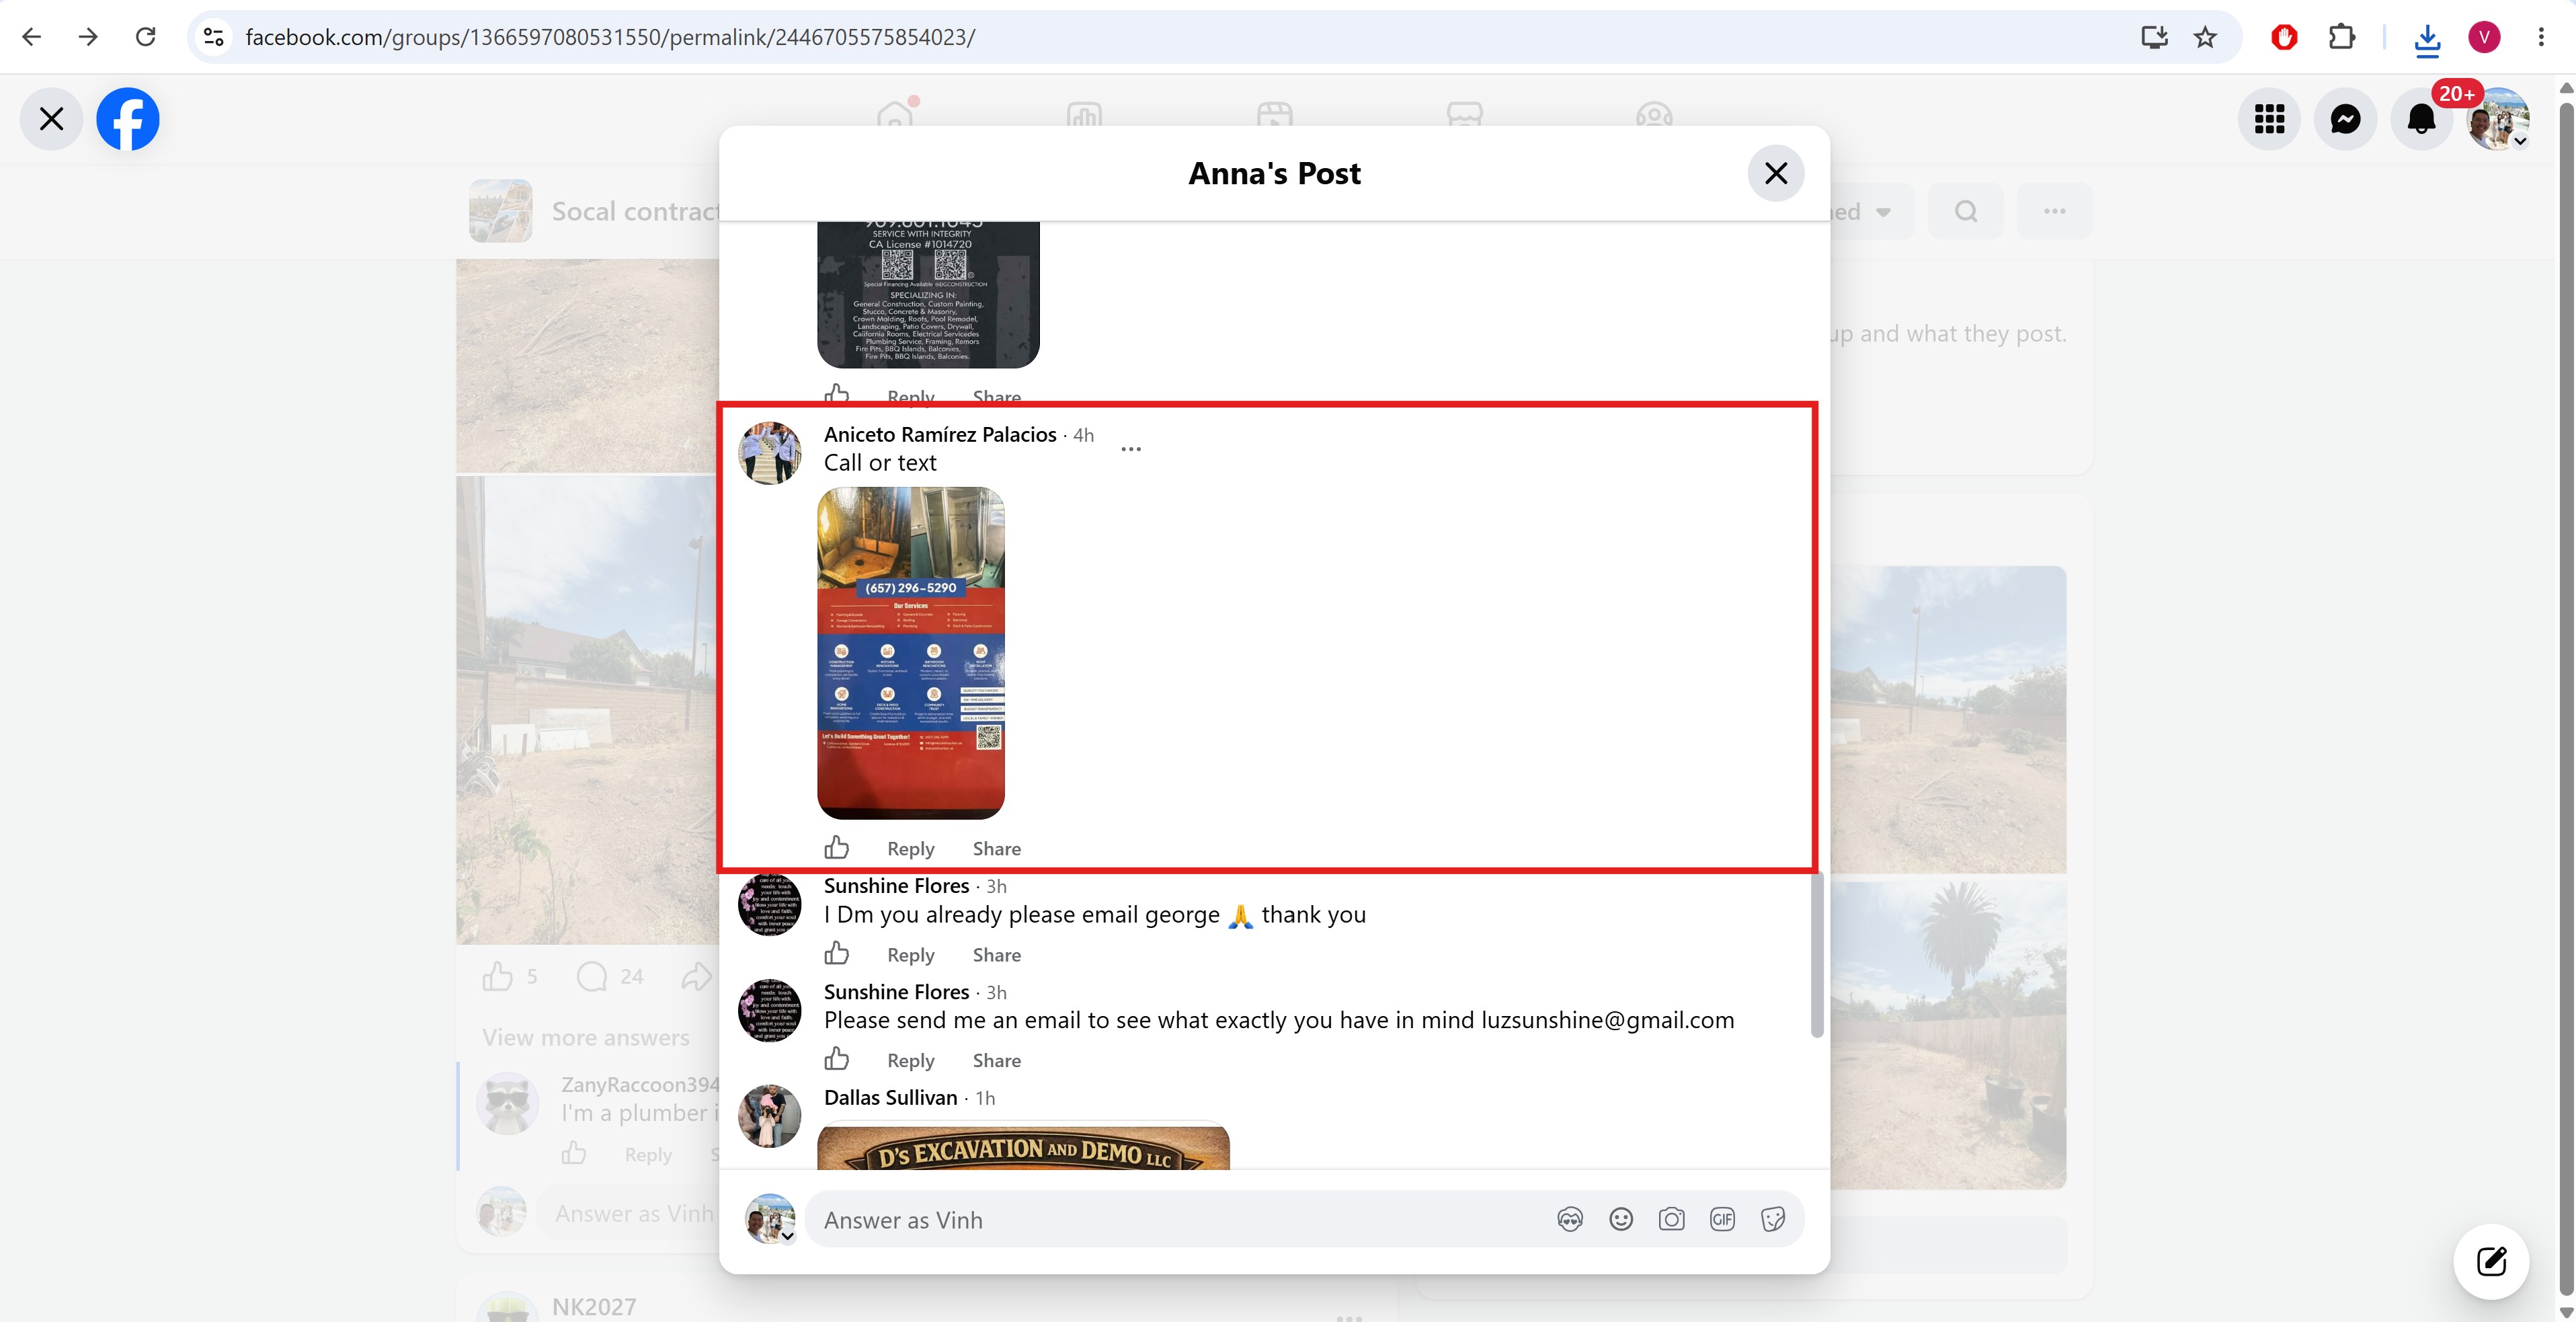This screenshot has height=1322, width=2576.
Task: Like Aniceto Ramírez Palacios's comment
Action: pyautogui.click(x=837, y=848)
